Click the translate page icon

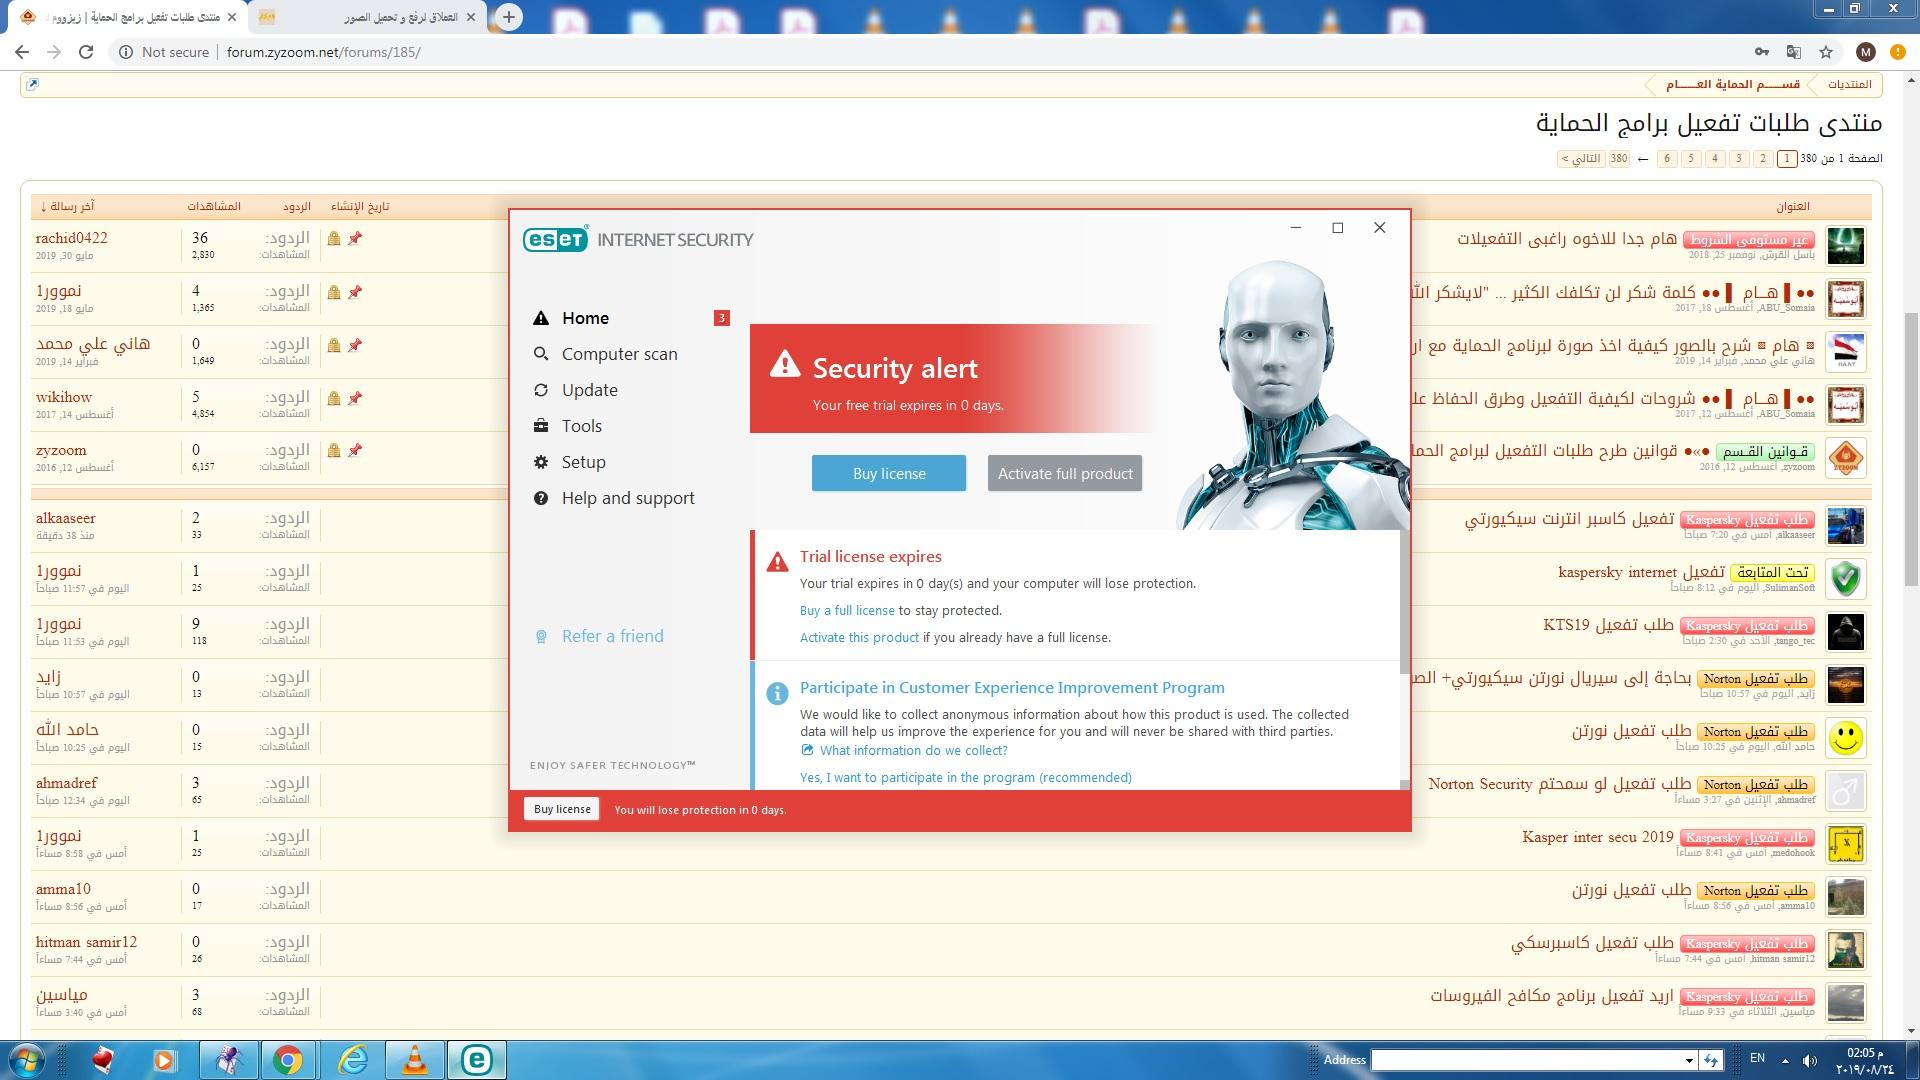pyautogui.click(x=1794, y=52)
